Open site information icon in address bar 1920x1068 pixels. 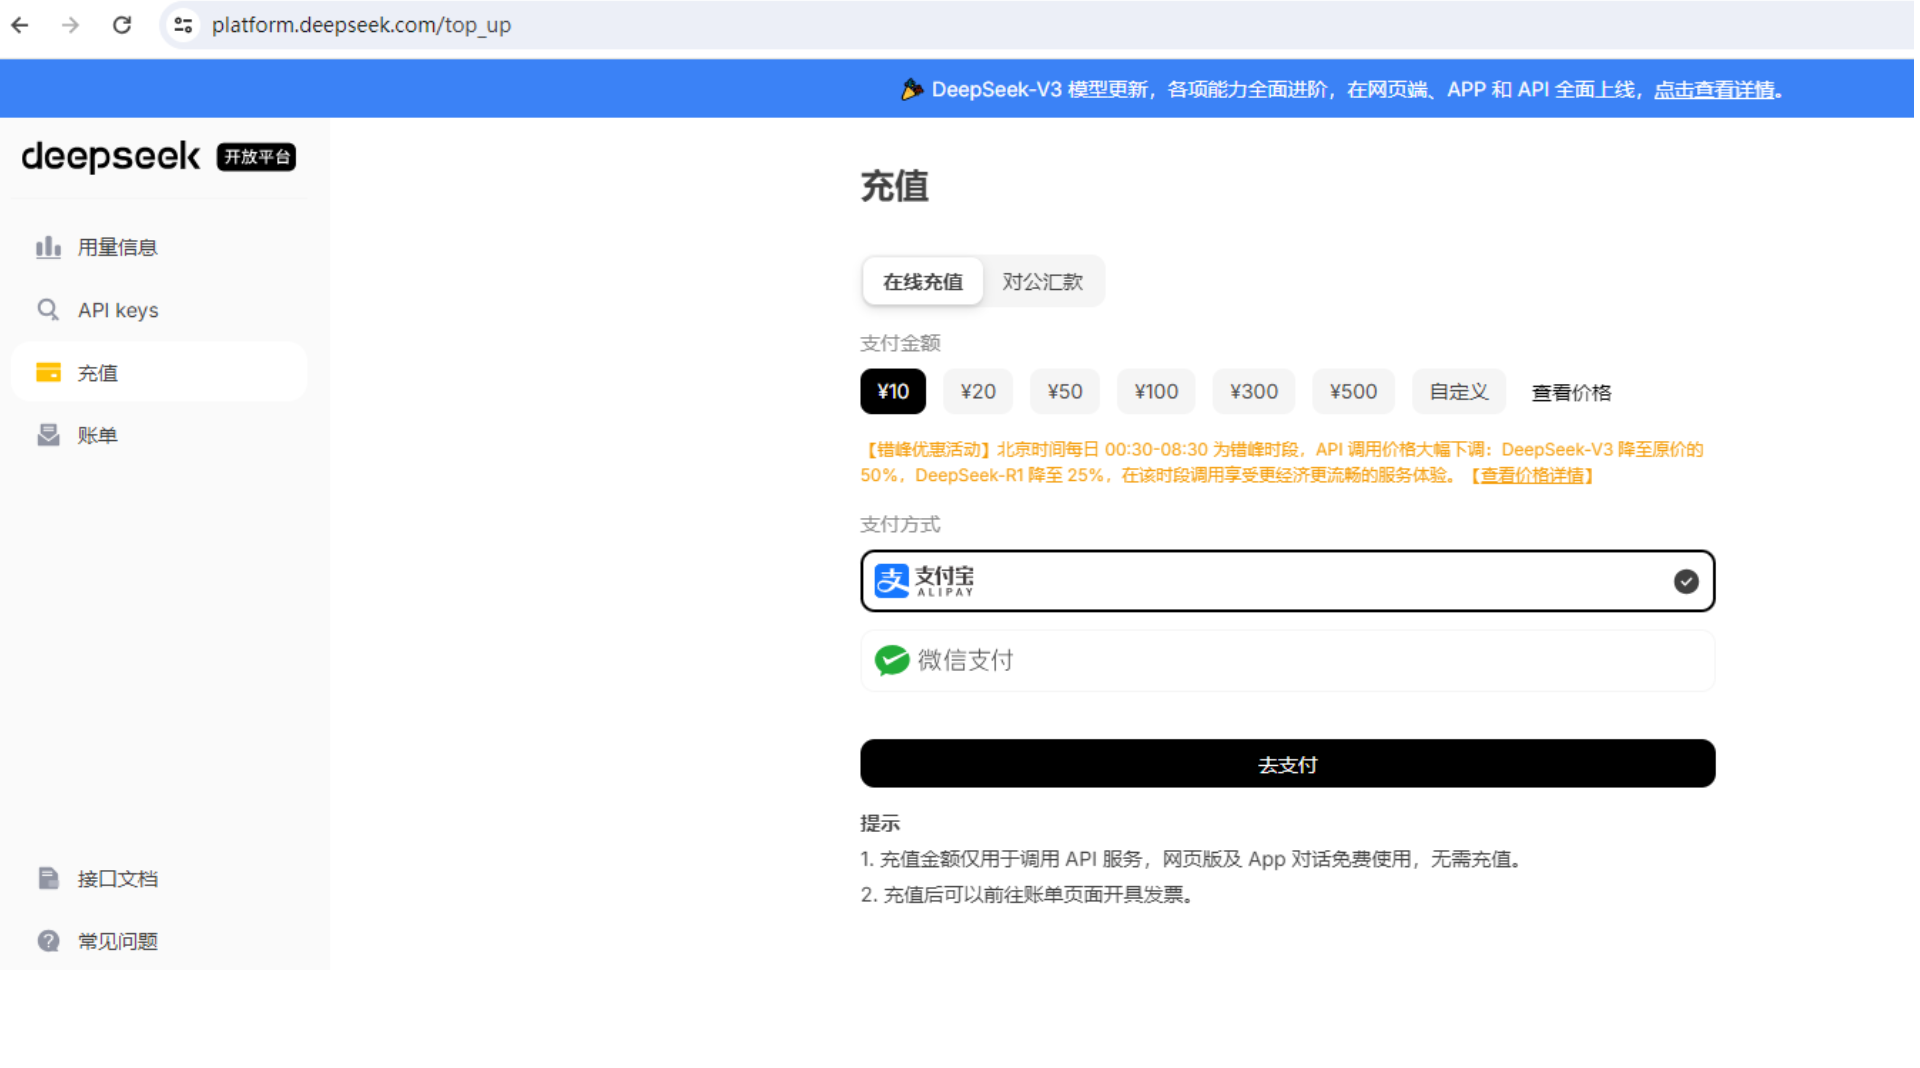pos(183,25)
